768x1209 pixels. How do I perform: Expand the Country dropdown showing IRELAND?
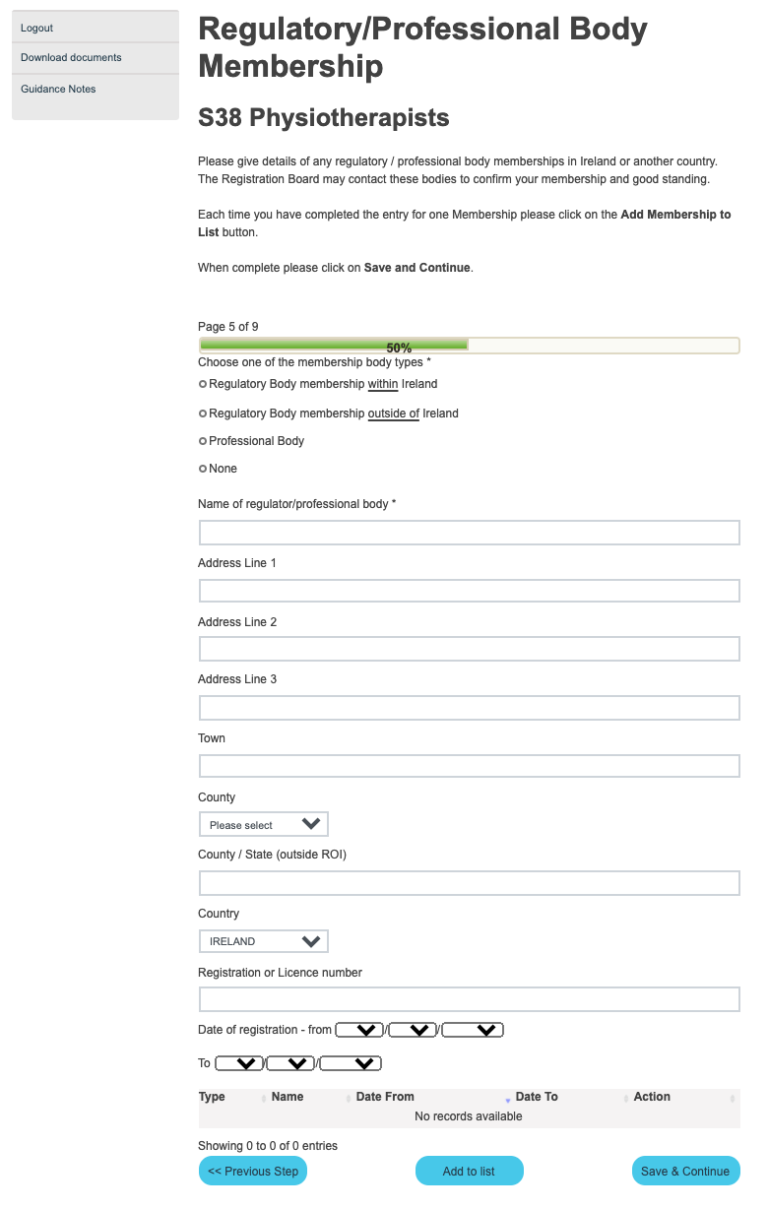pyautogui.click(x=264, y=941)
